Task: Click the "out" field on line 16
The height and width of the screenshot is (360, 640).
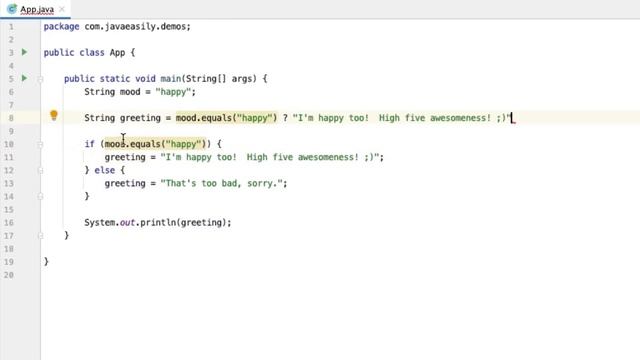Action: pyautogui.click(x=127, y=222)
